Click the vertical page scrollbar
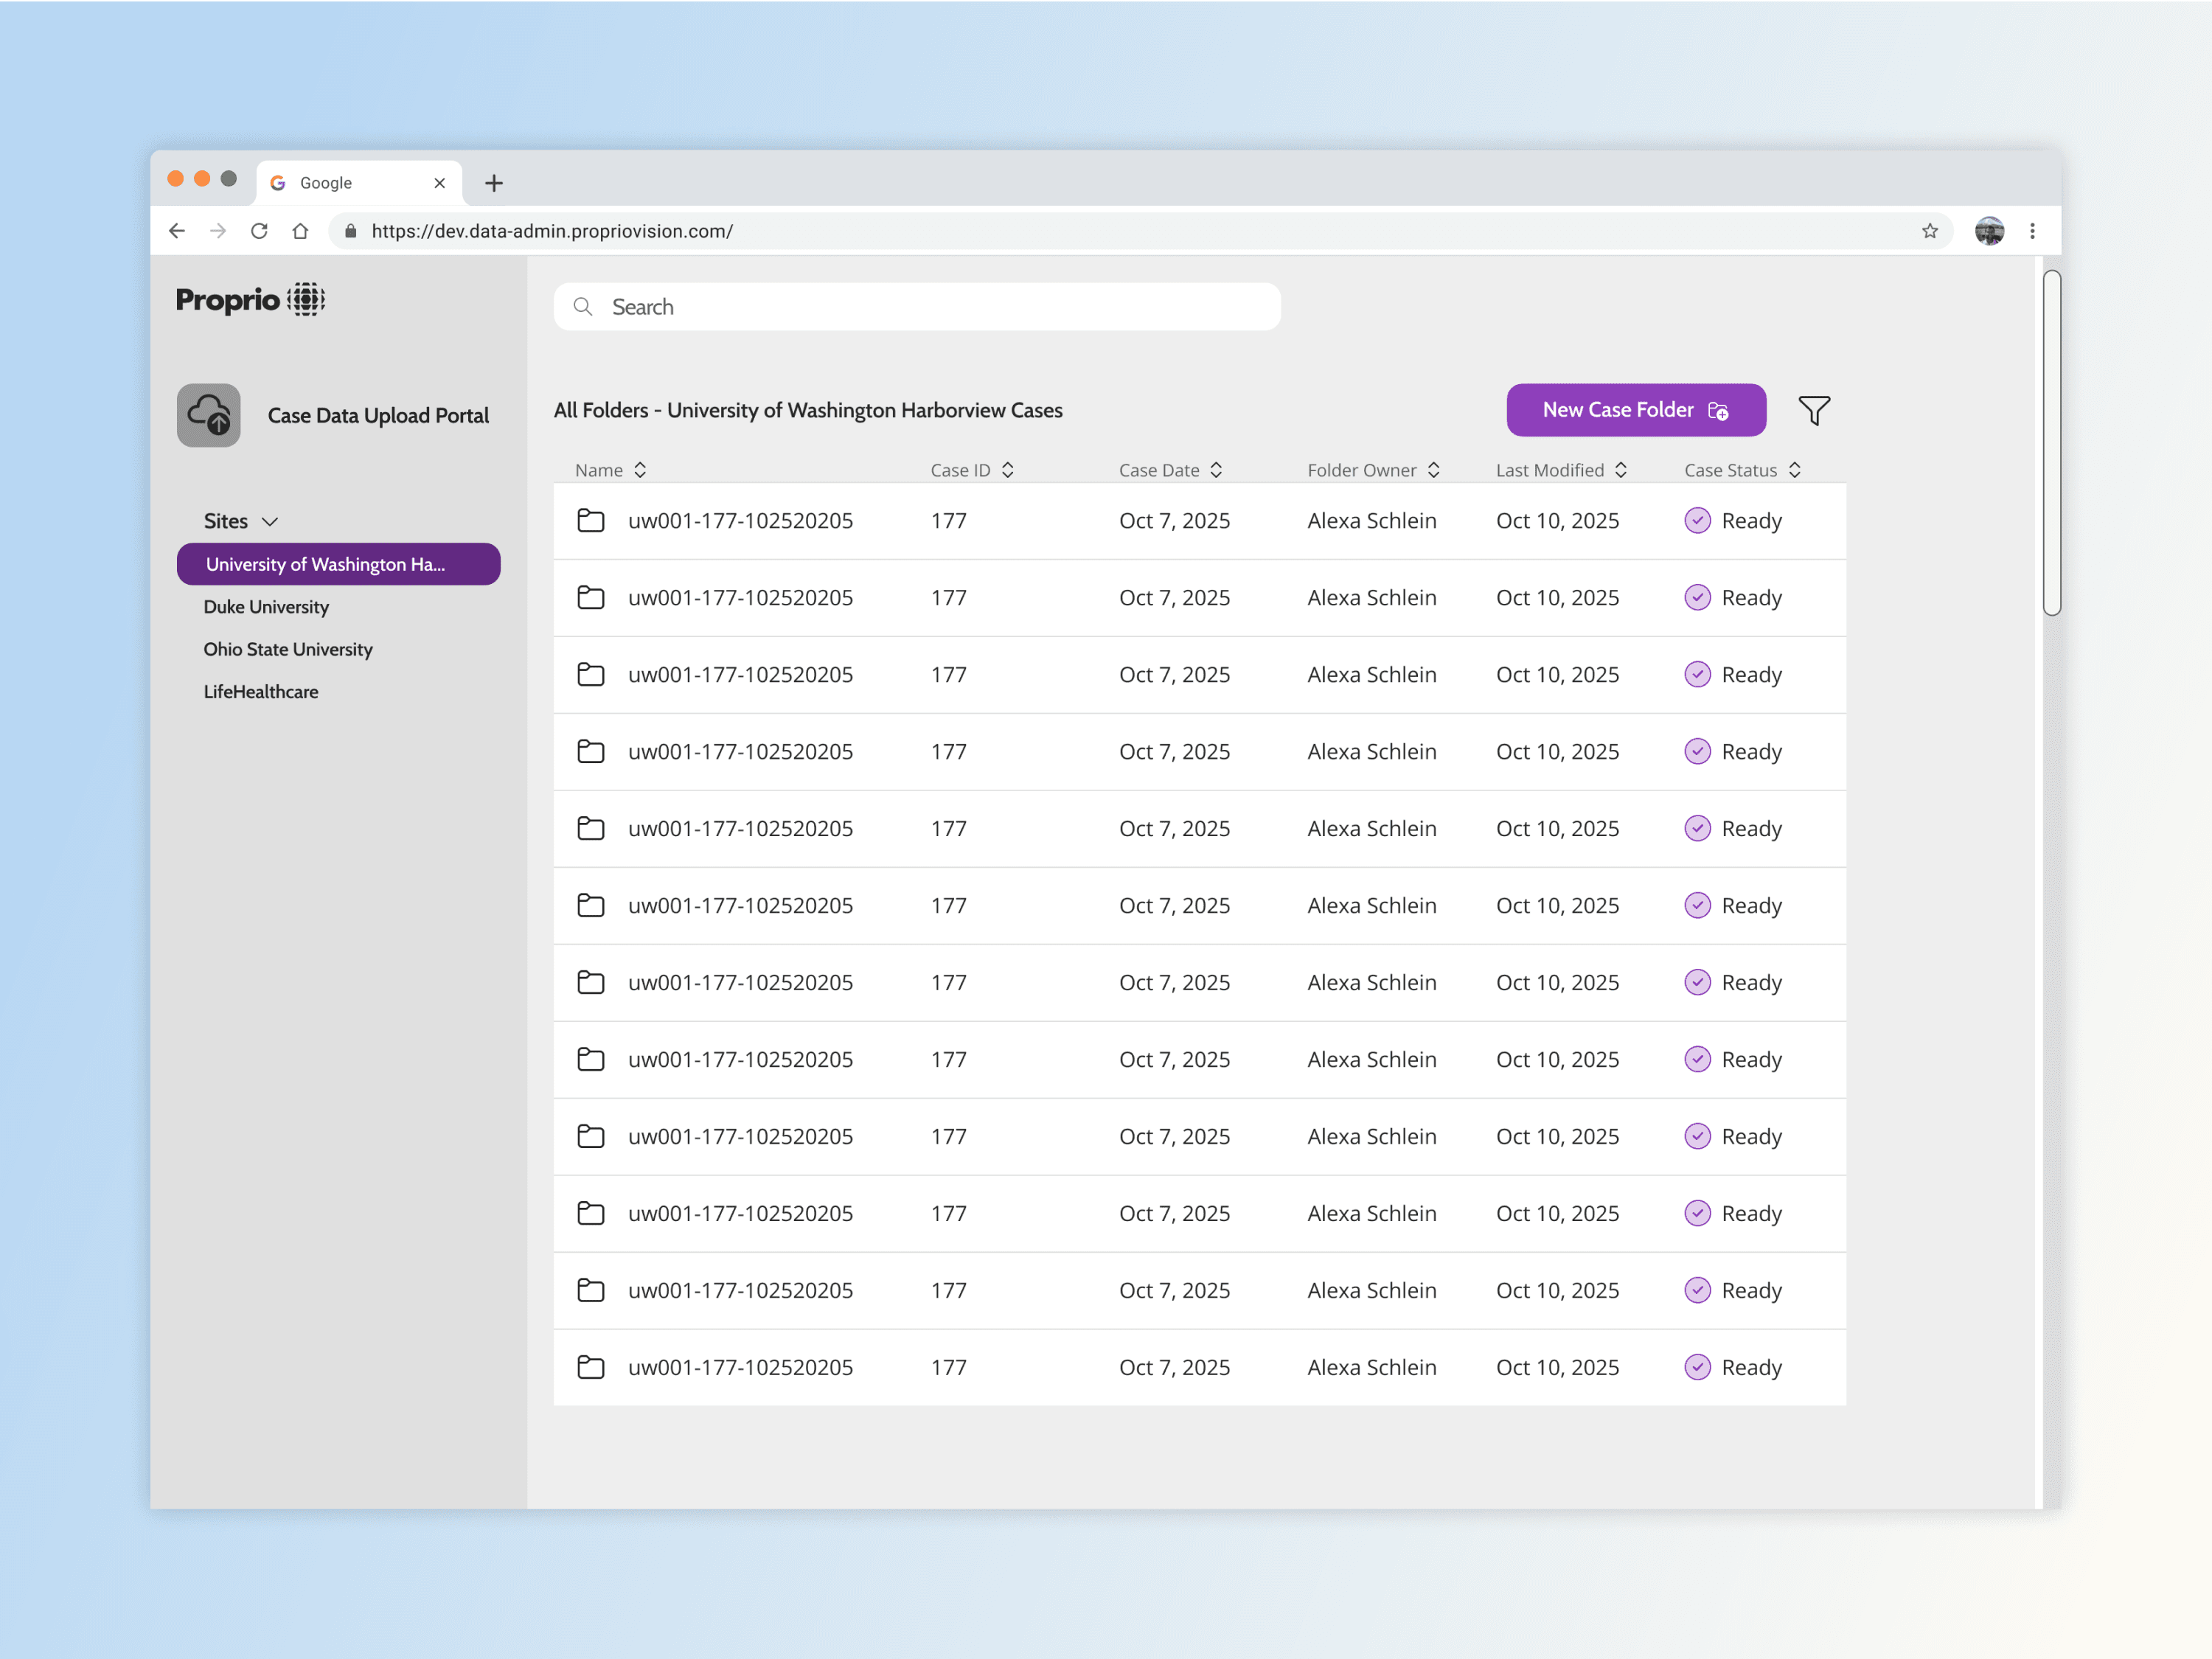 coord(2051,443)
